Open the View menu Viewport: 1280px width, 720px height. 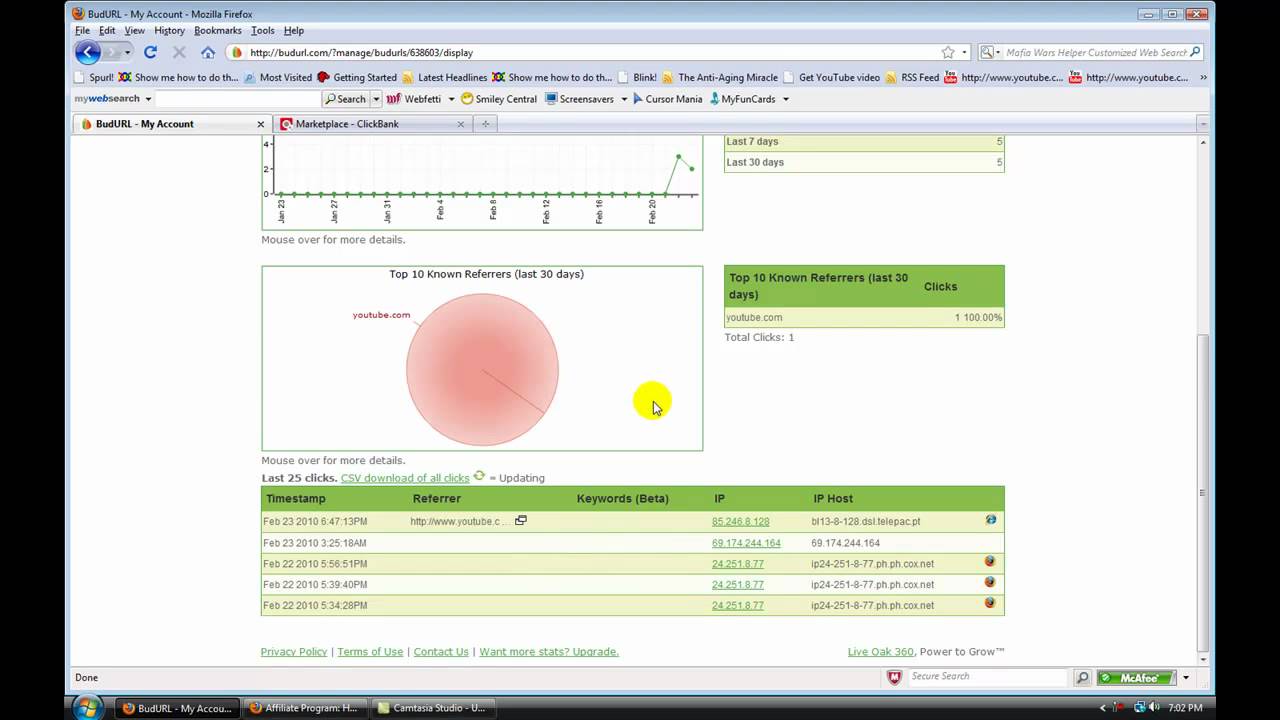[135, 31]
